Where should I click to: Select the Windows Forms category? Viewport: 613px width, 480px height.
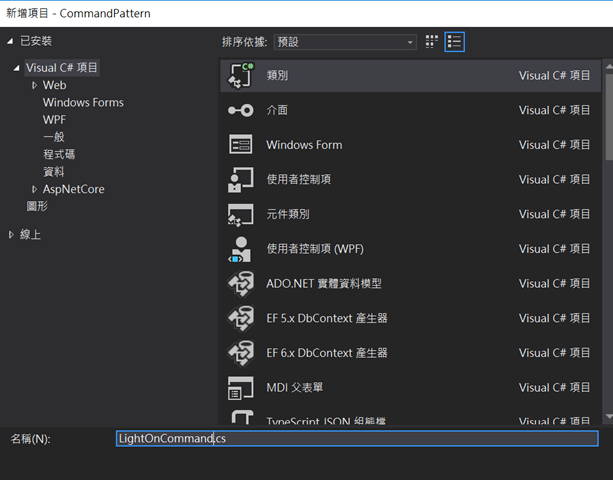(x=83, y=102)
